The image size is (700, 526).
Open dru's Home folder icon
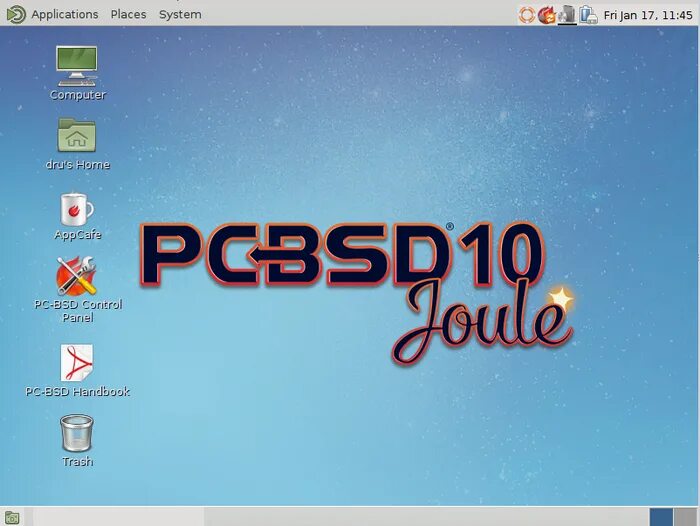pos(77,135)
